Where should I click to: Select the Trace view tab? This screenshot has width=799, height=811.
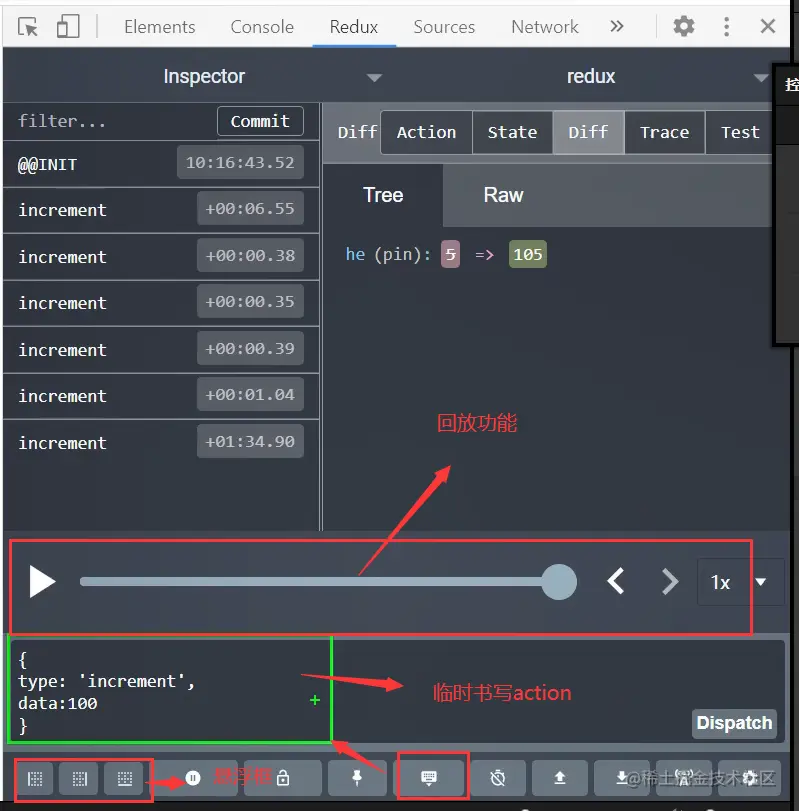pos(665,132)
